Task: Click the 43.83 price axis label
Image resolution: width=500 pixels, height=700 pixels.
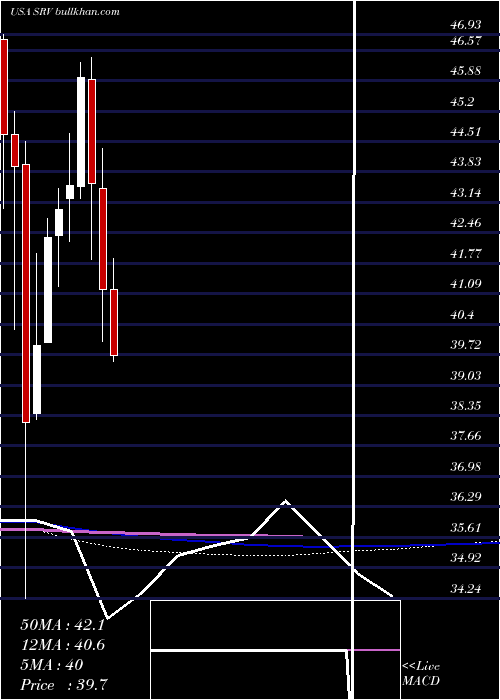Action: pos(465,162)
